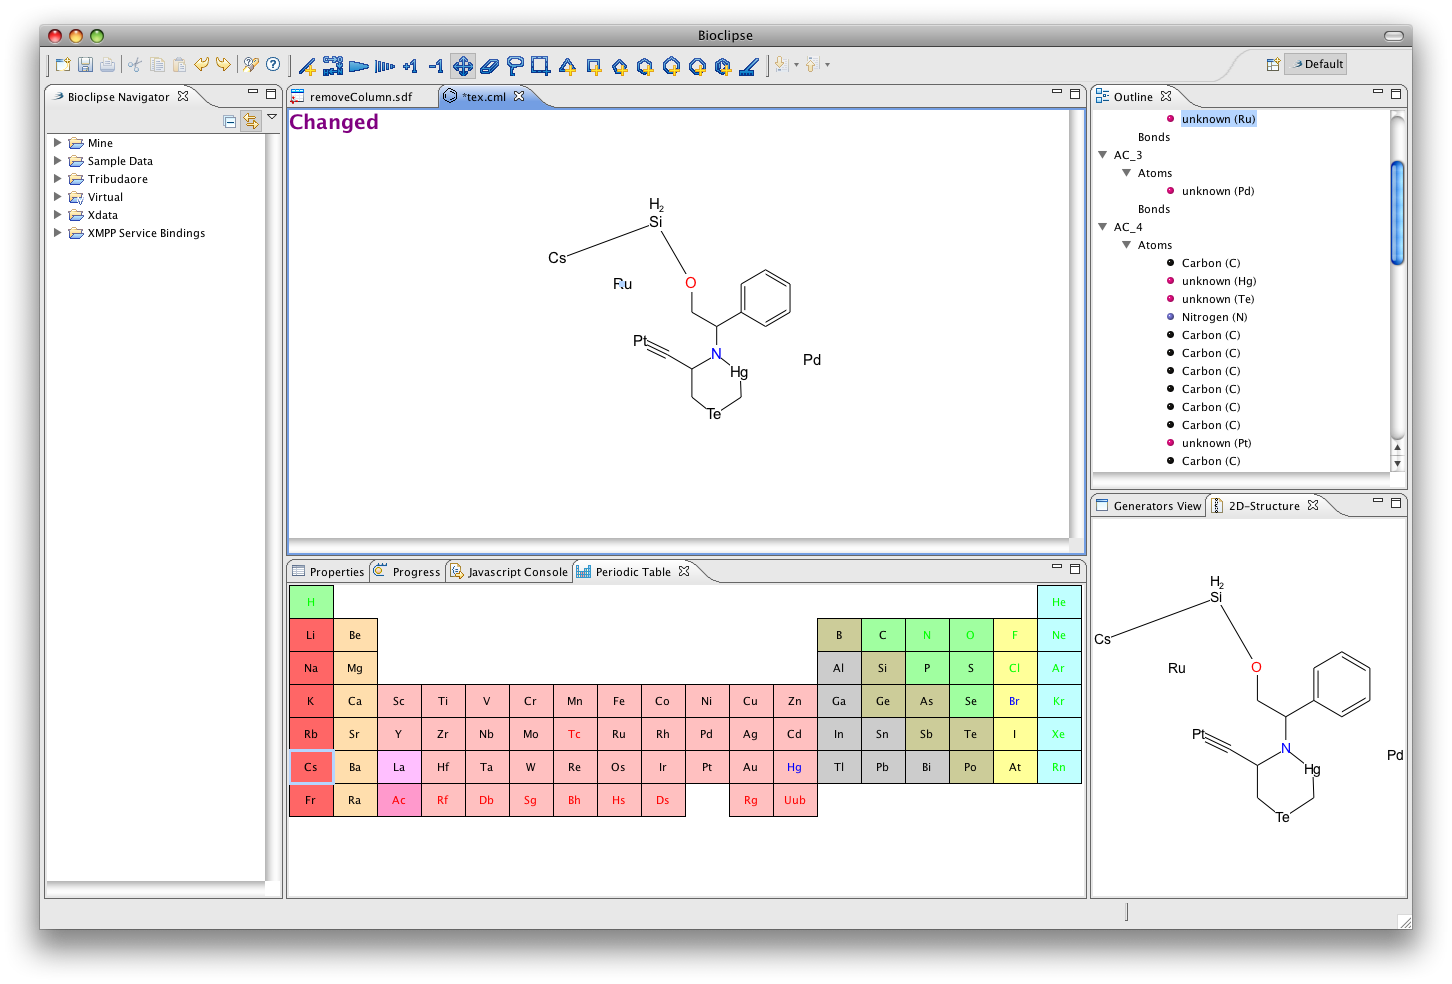Open the navigator view menu dropdown
1452x984 pixels.
click(271, 118)
